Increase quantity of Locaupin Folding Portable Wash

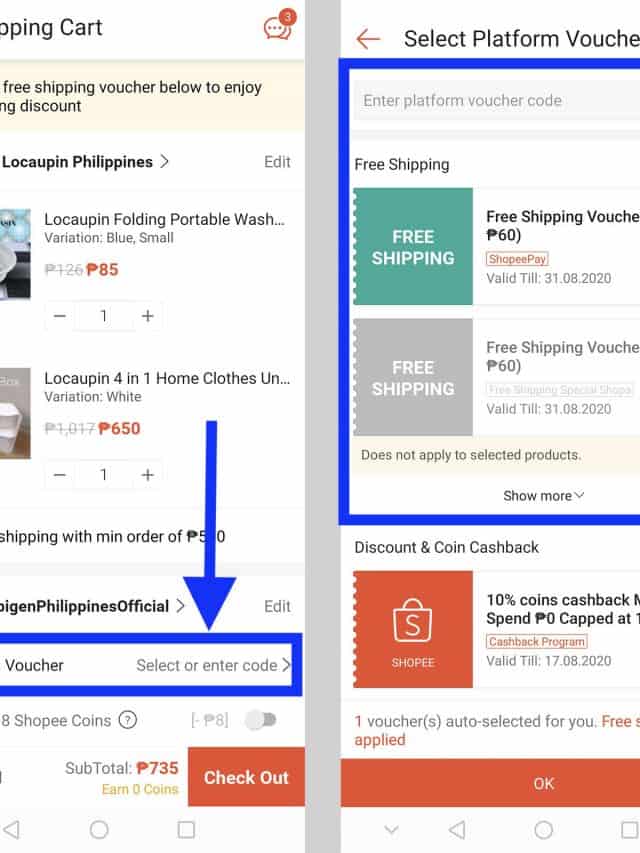click(x=147, y=316)
